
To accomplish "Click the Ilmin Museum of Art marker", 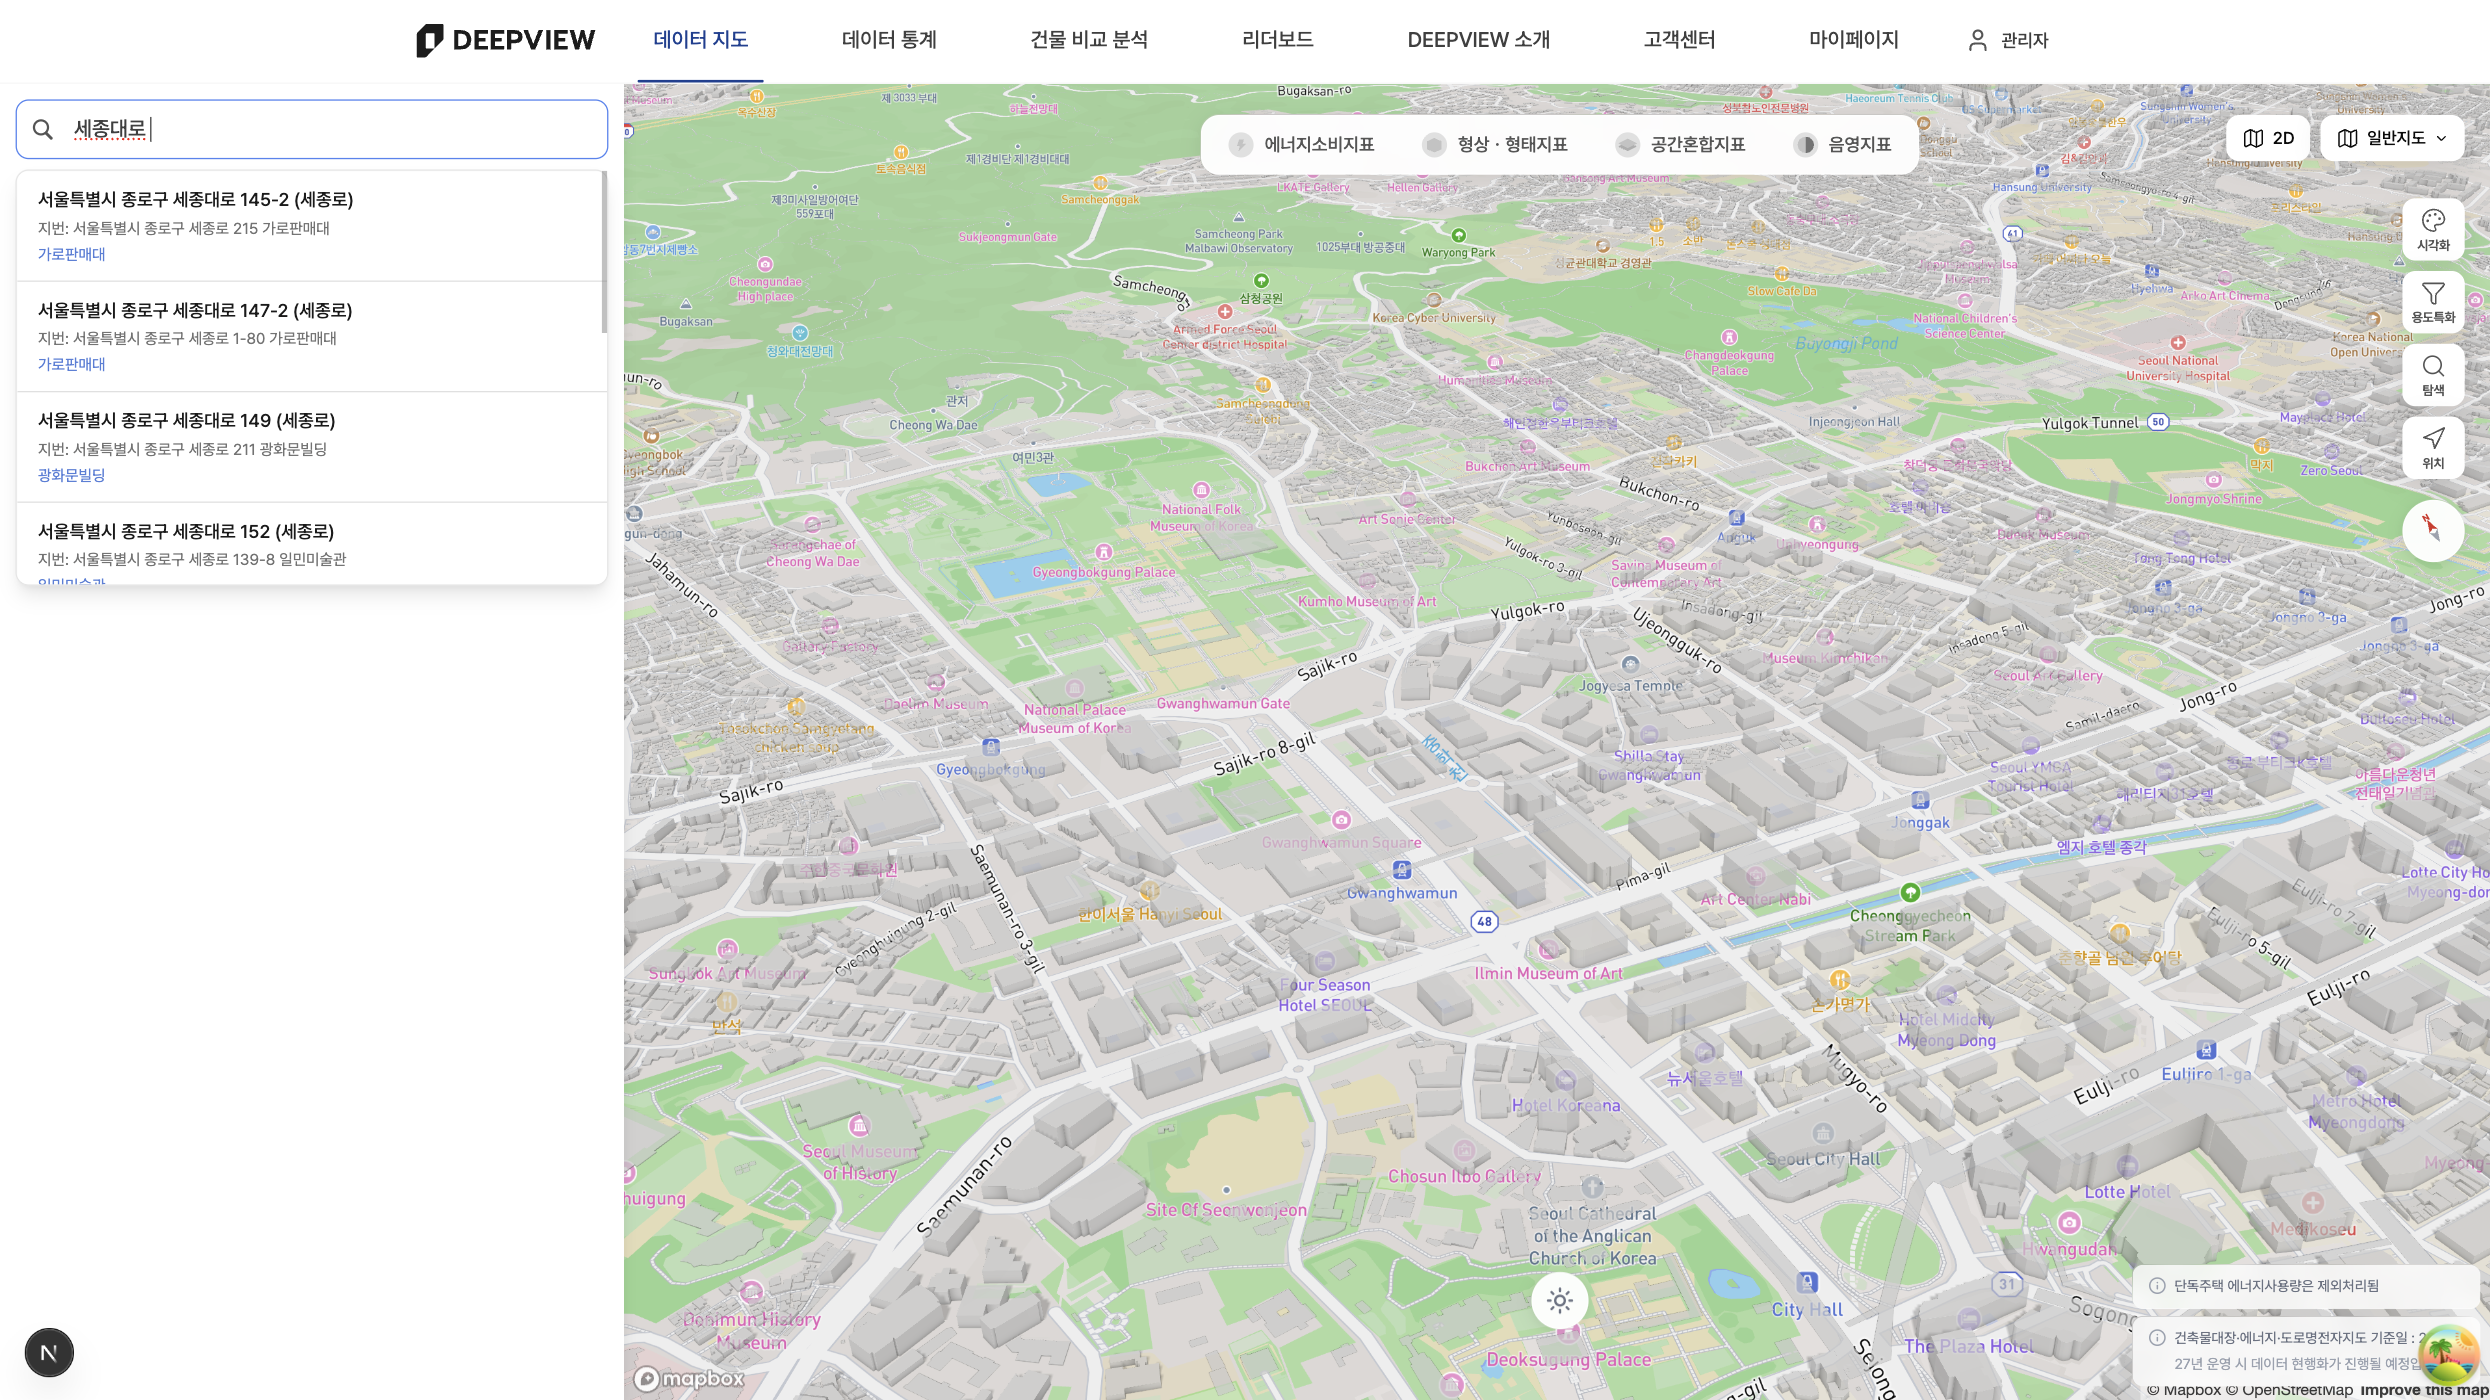I will pos(1548,950).
